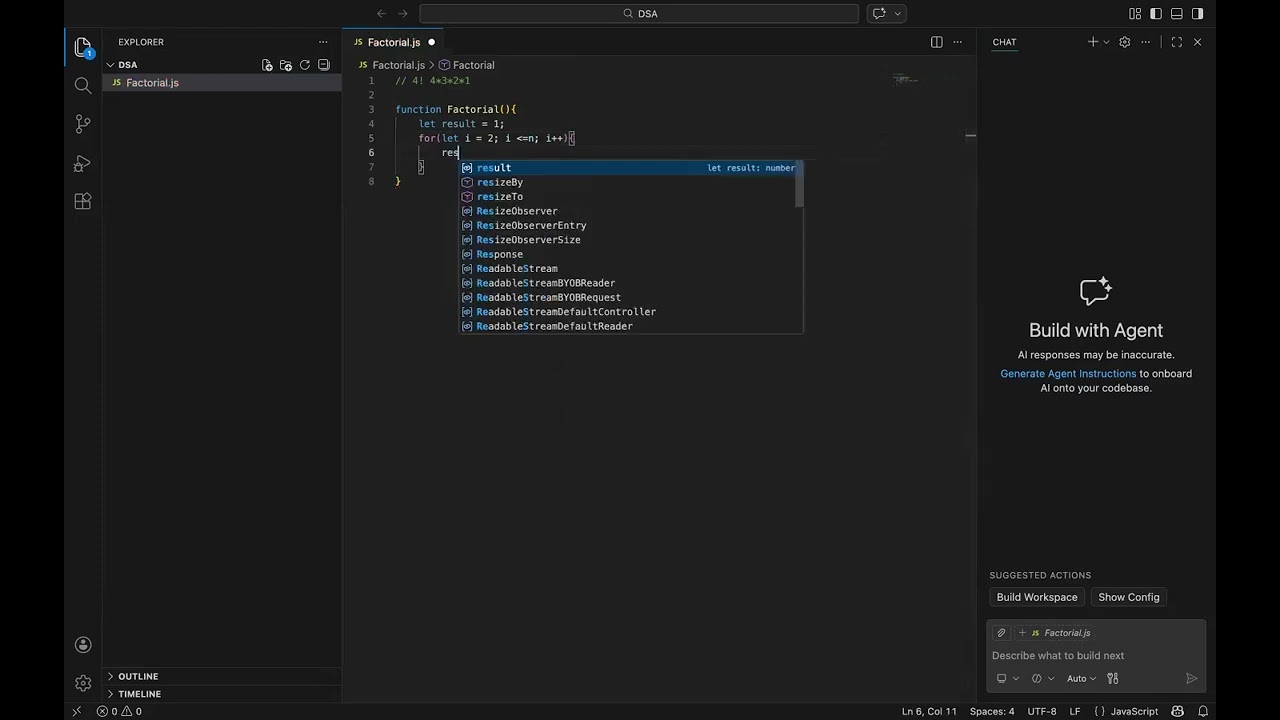Open the Generate Agent Instructions link
Screen dimensions: 1280x720
(x=1068, y=374)
